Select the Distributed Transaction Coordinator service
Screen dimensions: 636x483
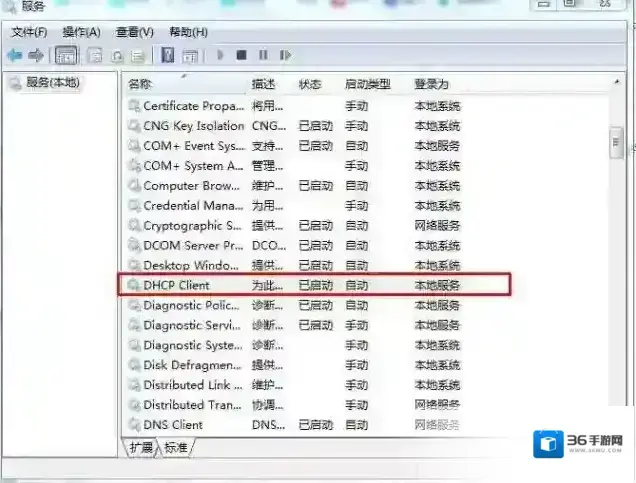pyautogui.click(x=294, y=405)
